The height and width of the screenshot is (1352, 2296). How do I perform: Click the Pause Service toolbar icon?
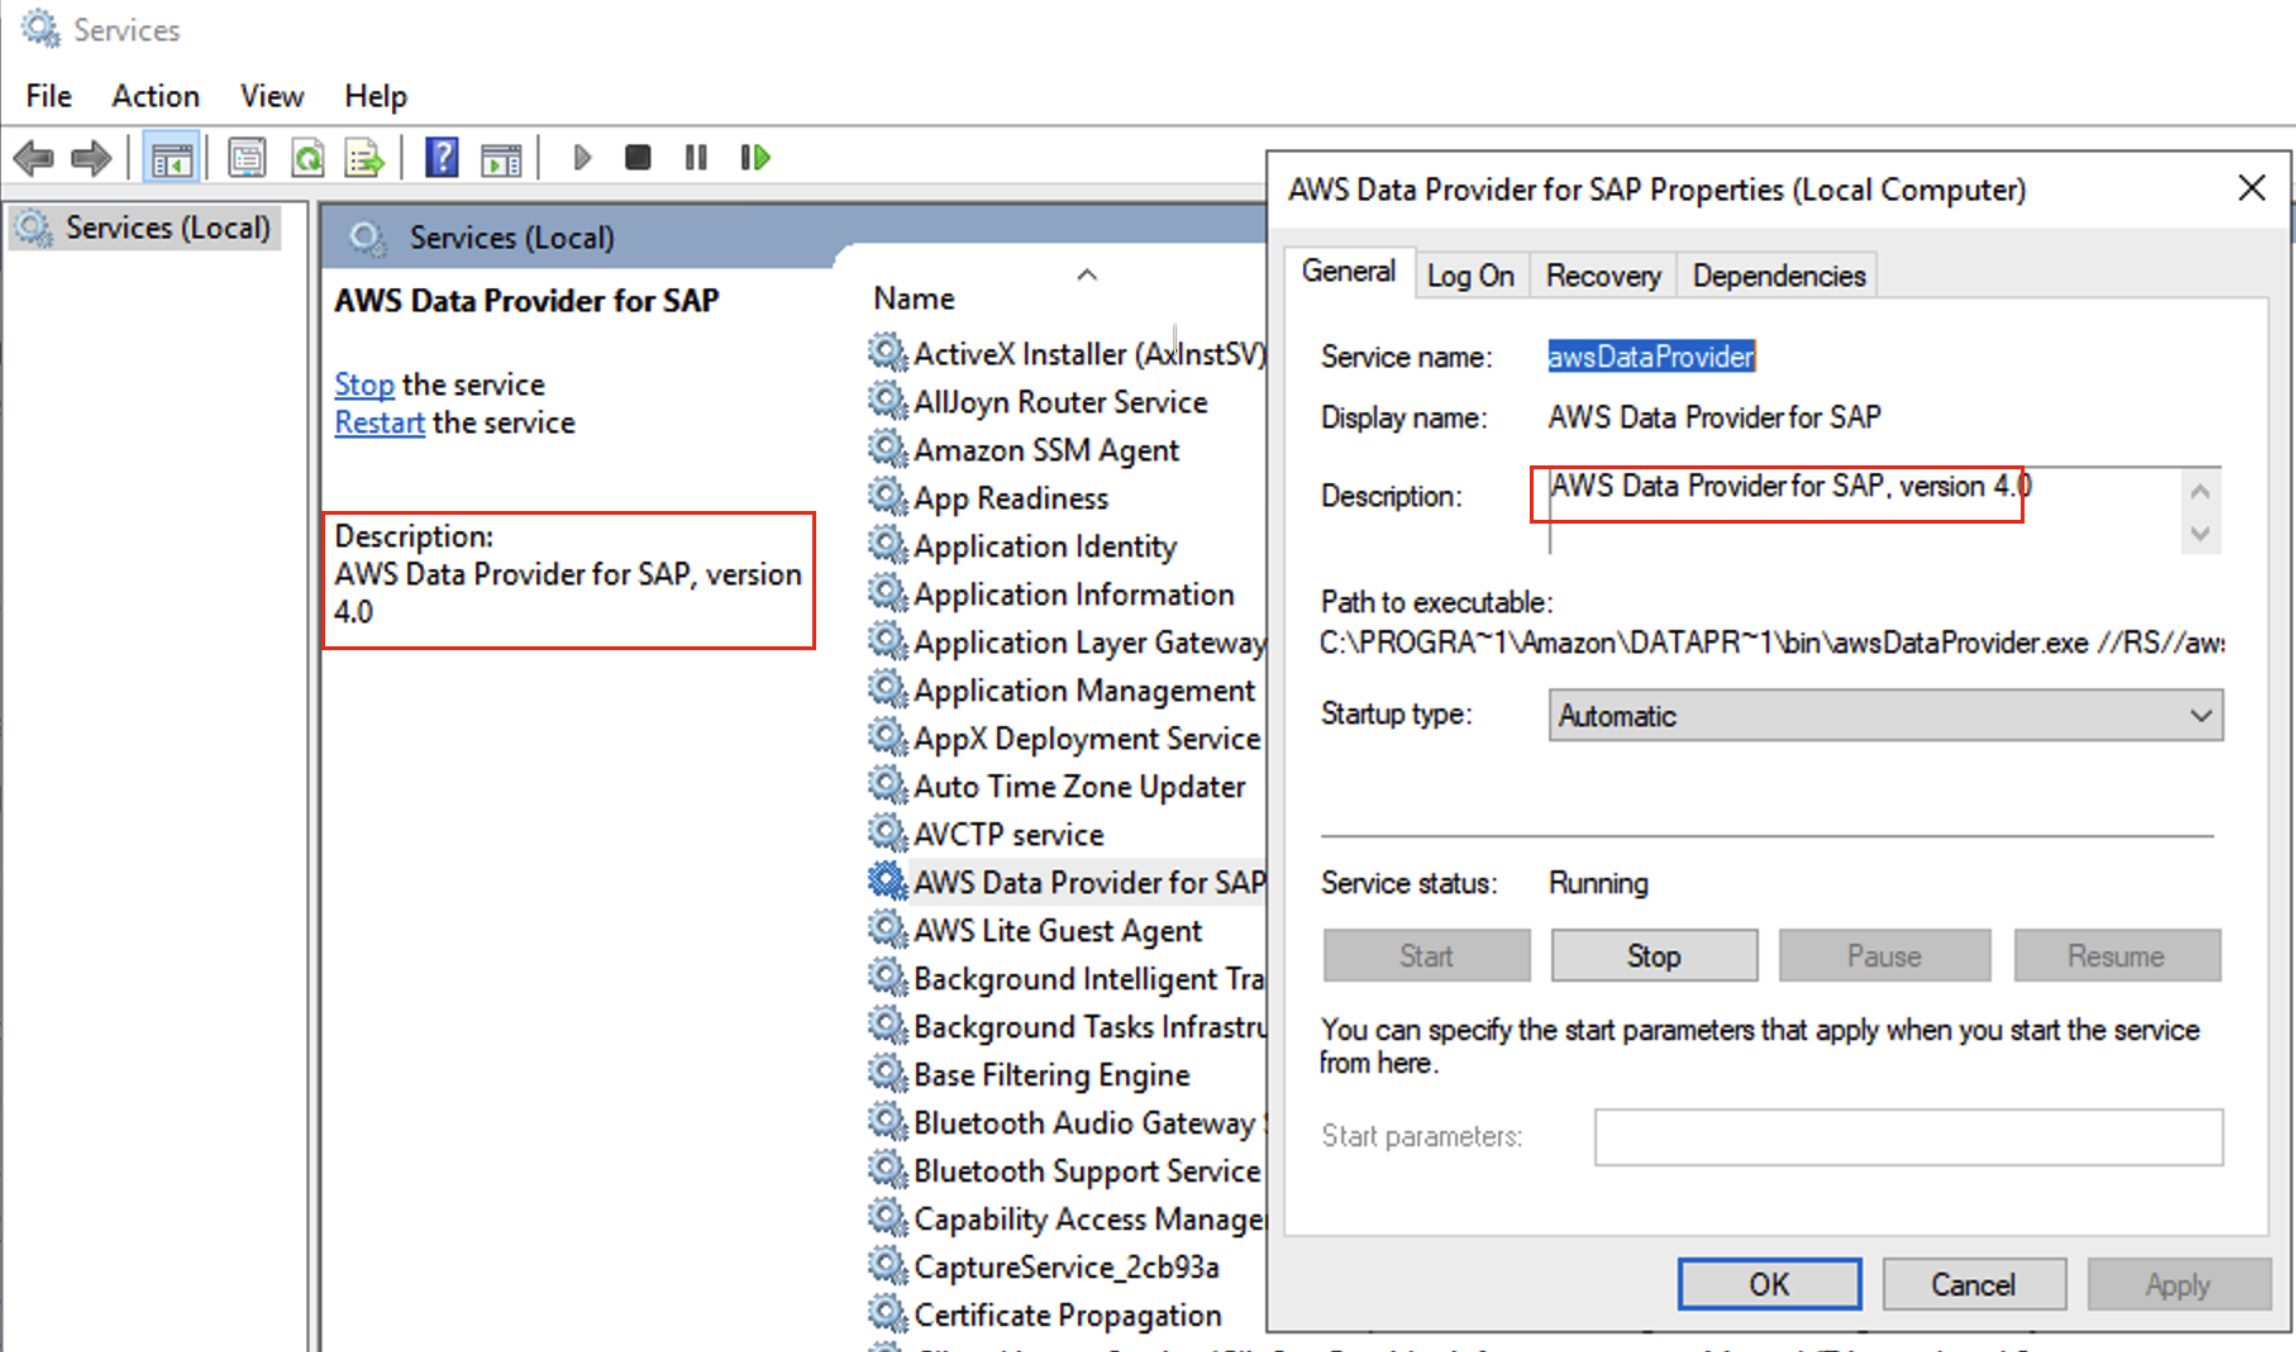[696, 158]
